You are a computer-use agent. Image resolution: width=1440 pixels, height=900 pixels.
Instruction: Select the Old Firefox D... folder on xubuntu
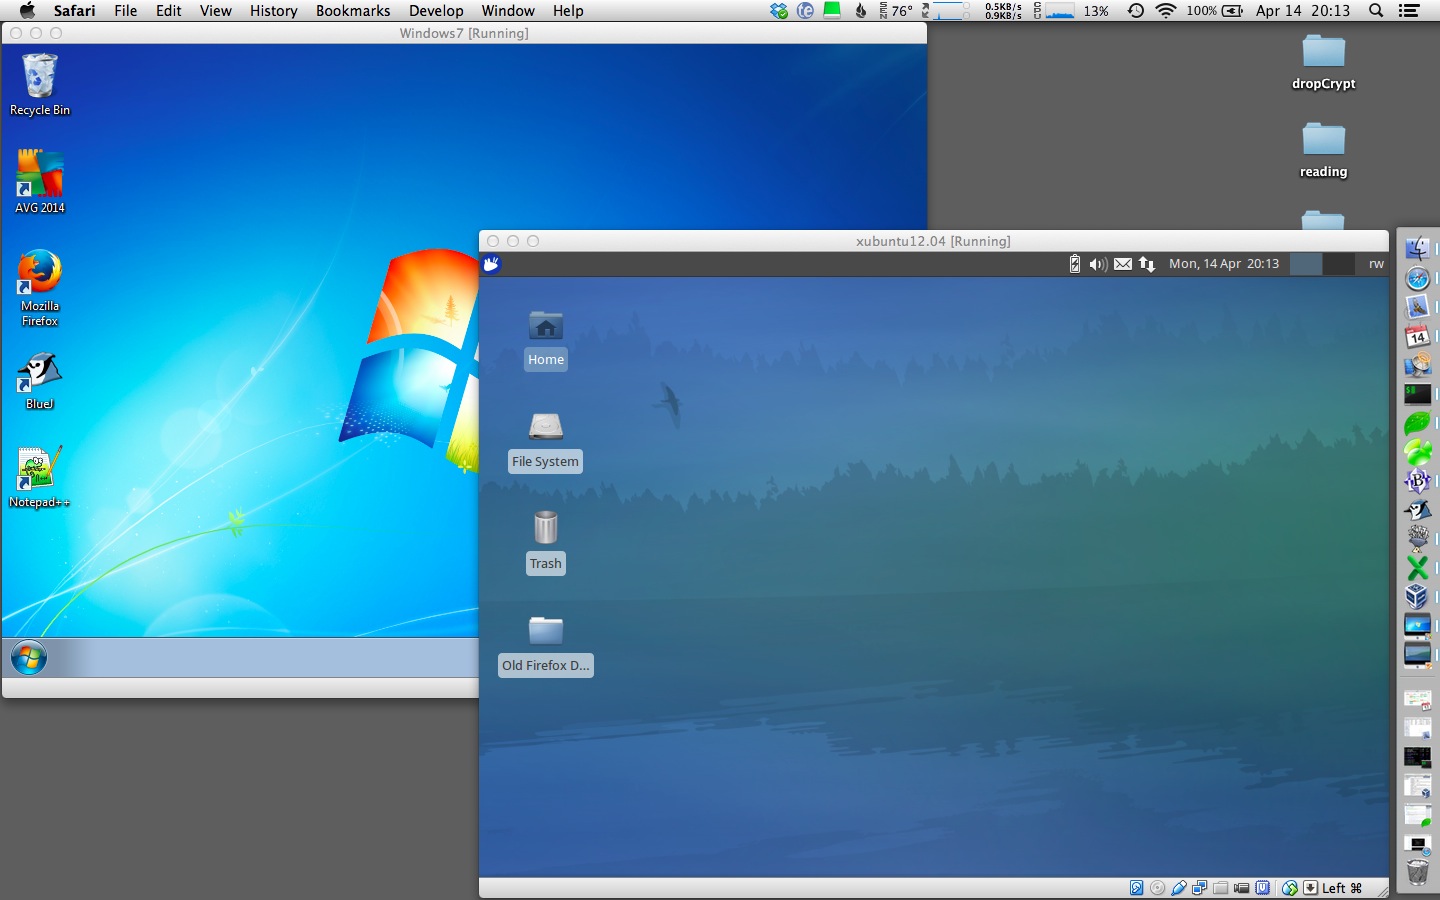click(x=546, y=646)
